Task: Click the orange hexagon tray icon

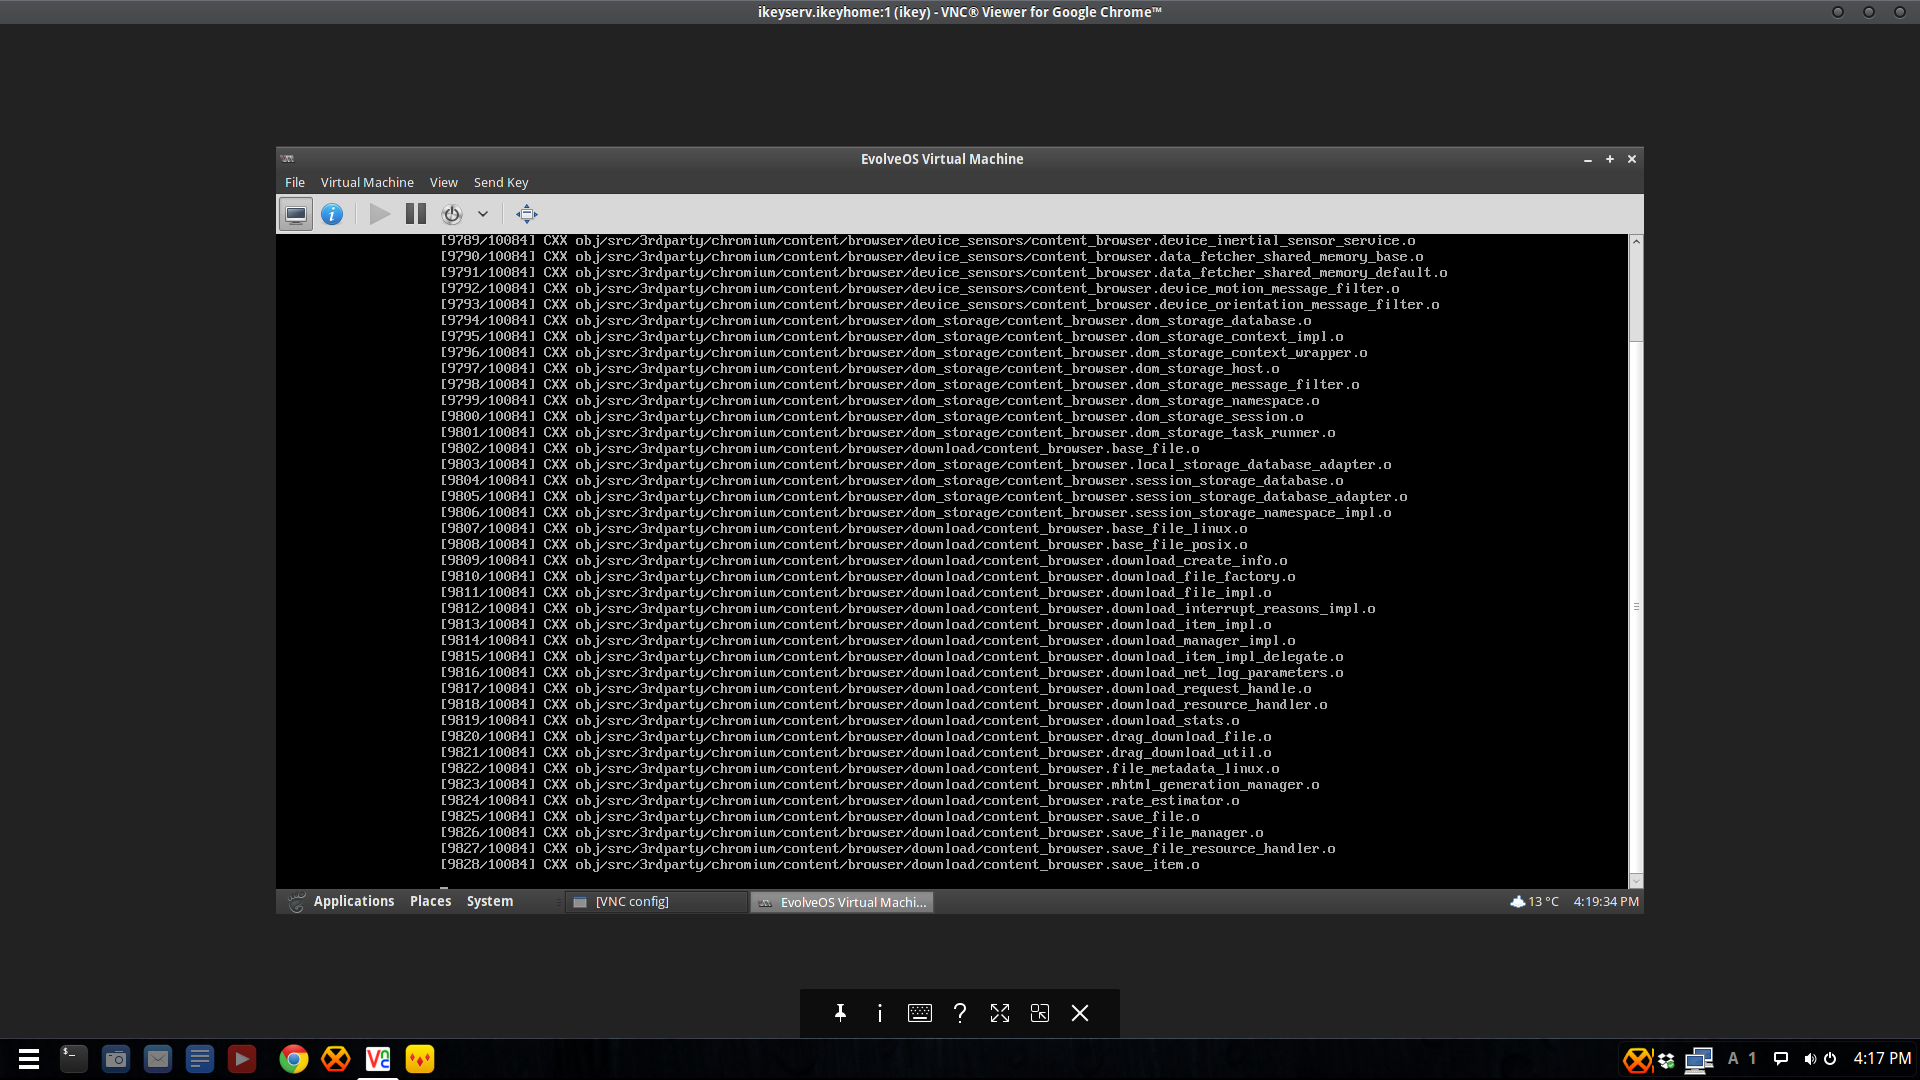Action: tap(1638, 1059)
